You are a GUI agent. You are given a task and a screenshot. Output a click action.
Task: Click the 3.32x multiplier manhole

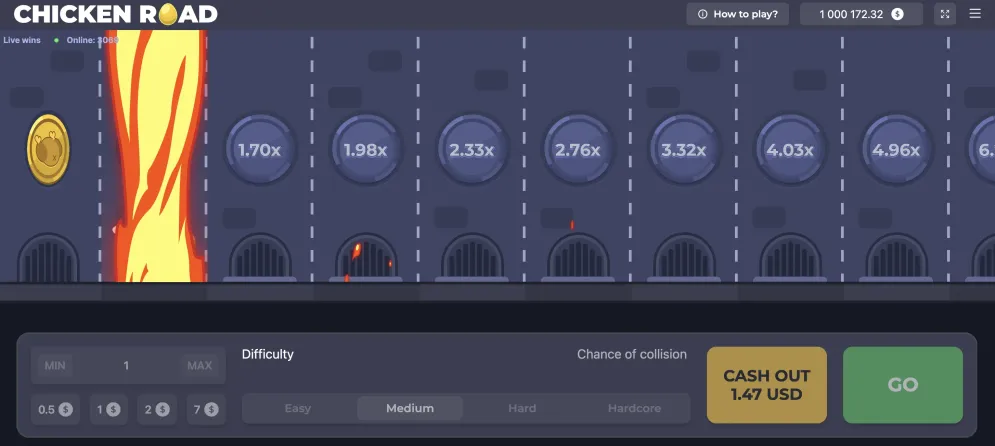coord(683,150)
